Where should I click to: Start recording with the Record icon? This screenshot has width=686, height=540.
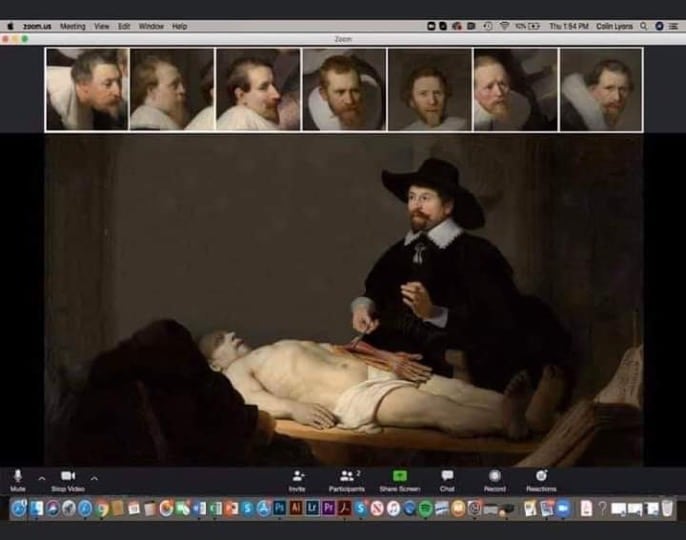[x=494, y=476]
